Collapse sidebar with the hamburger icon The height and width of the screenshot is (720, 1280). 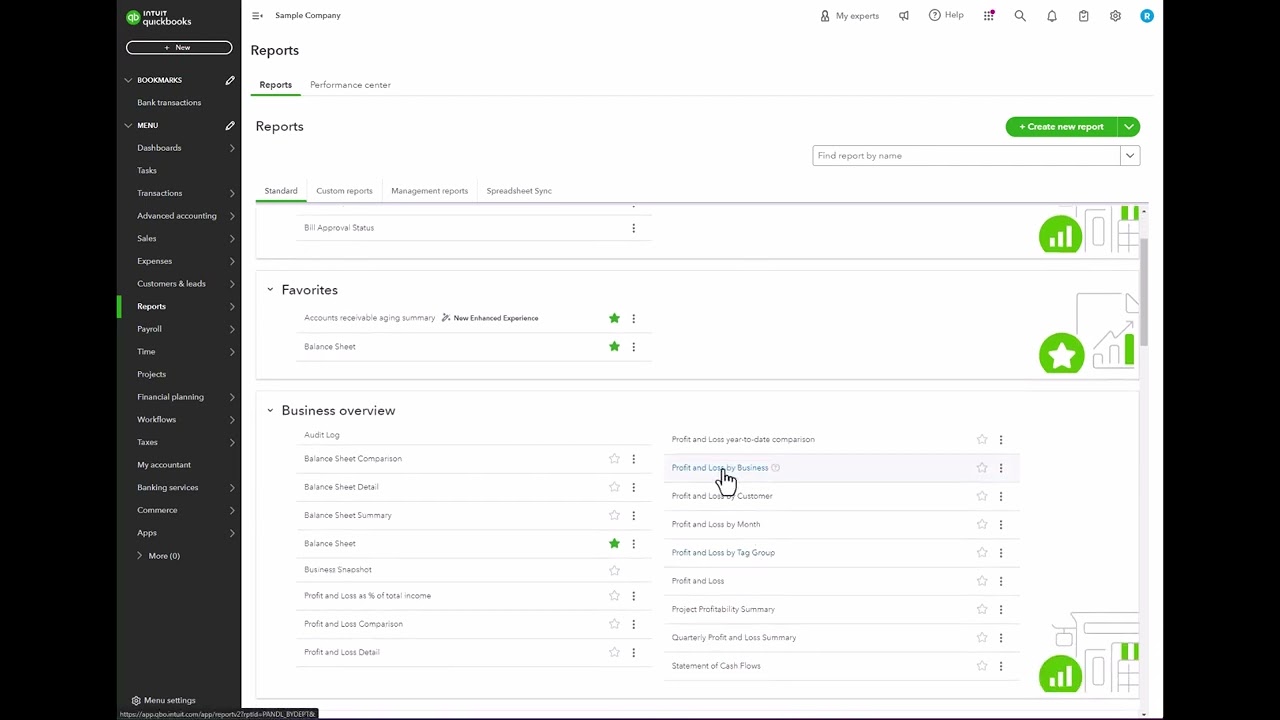point(257,16)
